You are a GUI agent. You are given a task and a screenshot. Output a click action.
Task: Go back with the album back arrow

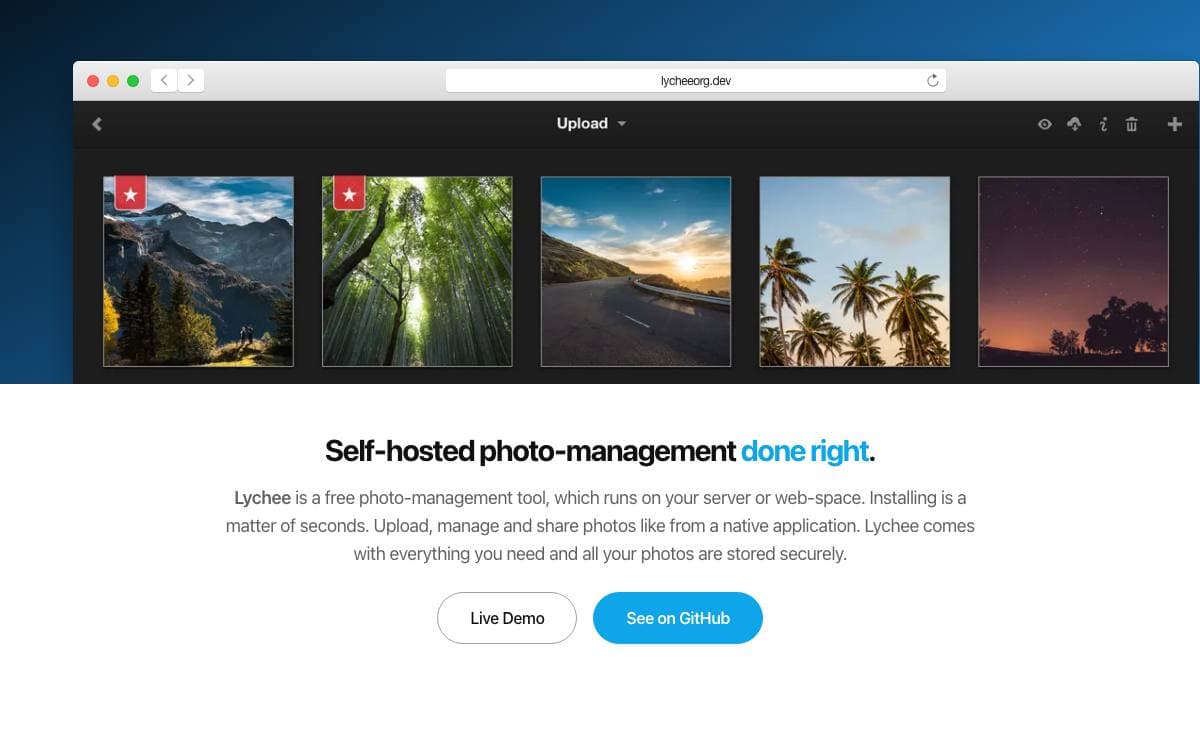click(x=97, y=124)
